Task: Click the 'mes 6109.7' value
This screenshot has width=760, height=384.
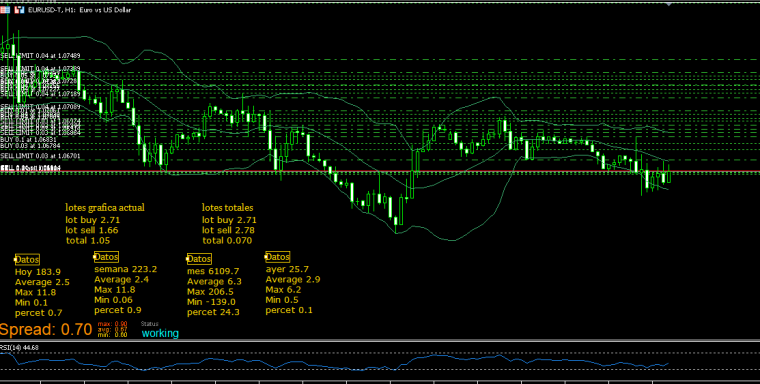Action: click(x=213, y=271)
